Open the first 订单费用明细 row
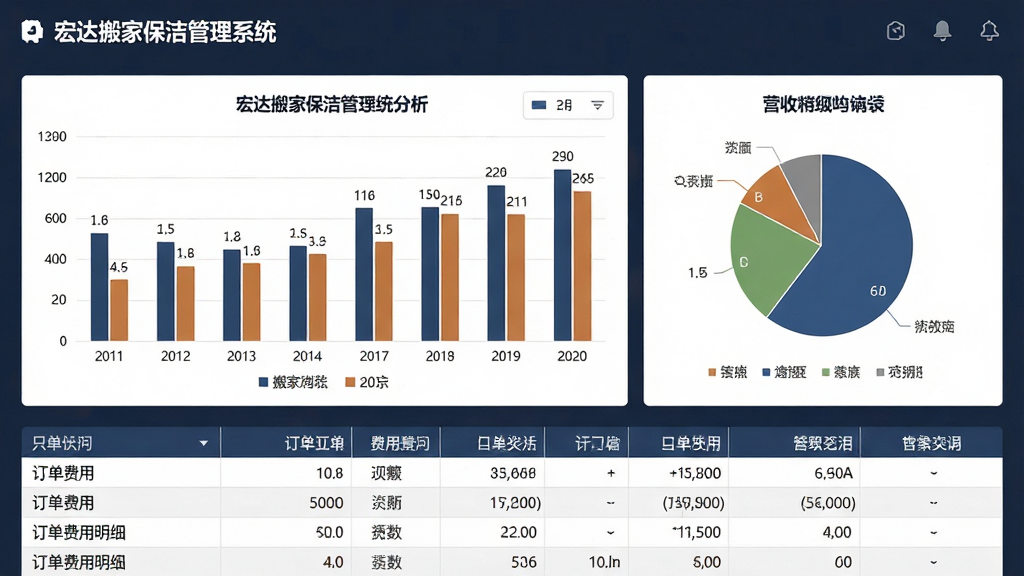Screen dimensions: 1024x576 tap(512, 532)
